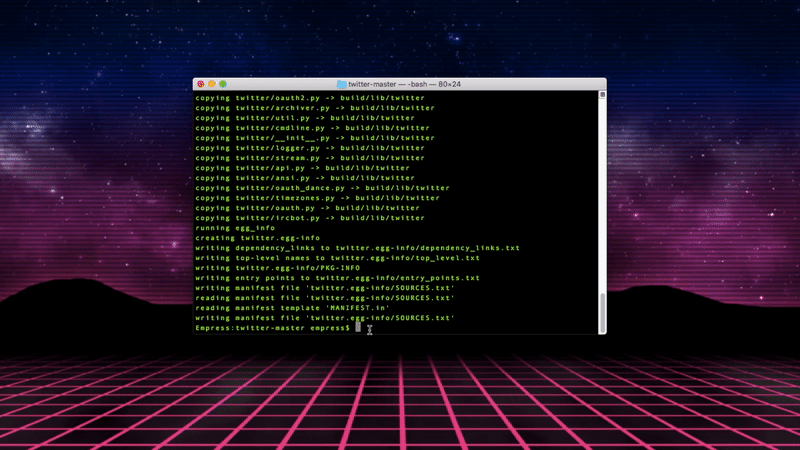Click line 'copying twitter/__init__.py -> build/lib/twitter'
The height and width of the screenshot is (450, 800).
coord(315,138)
